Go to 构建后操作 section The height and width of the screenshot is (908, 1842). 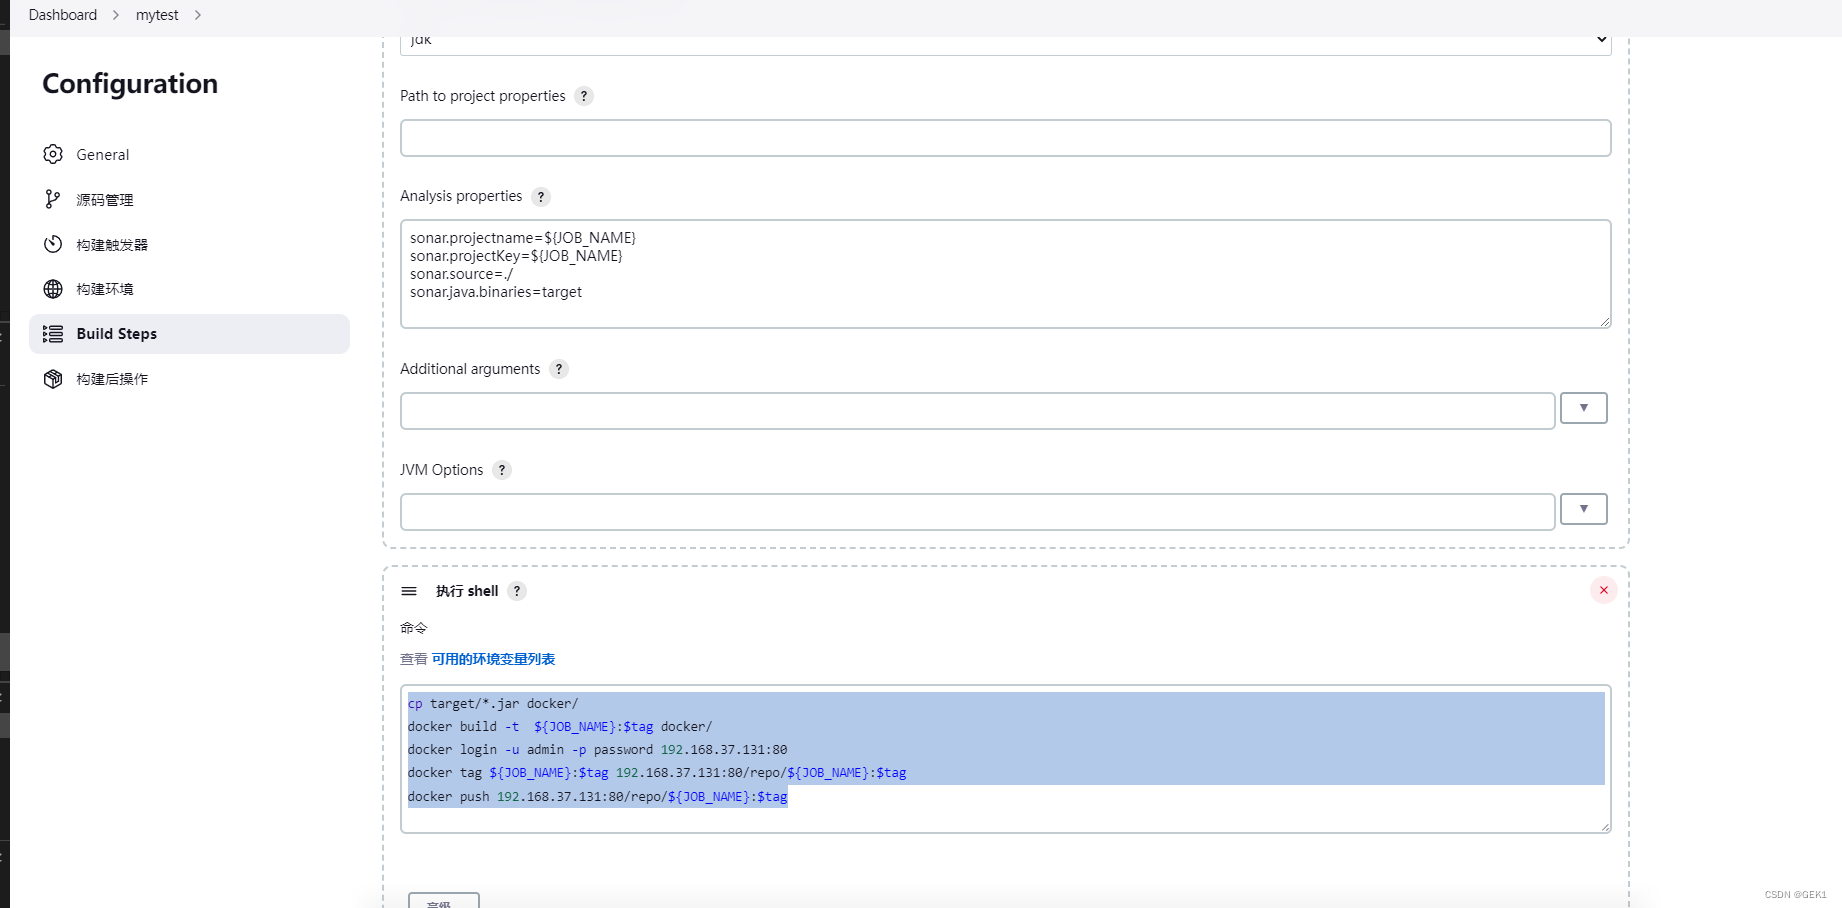(x=189, y=379)
